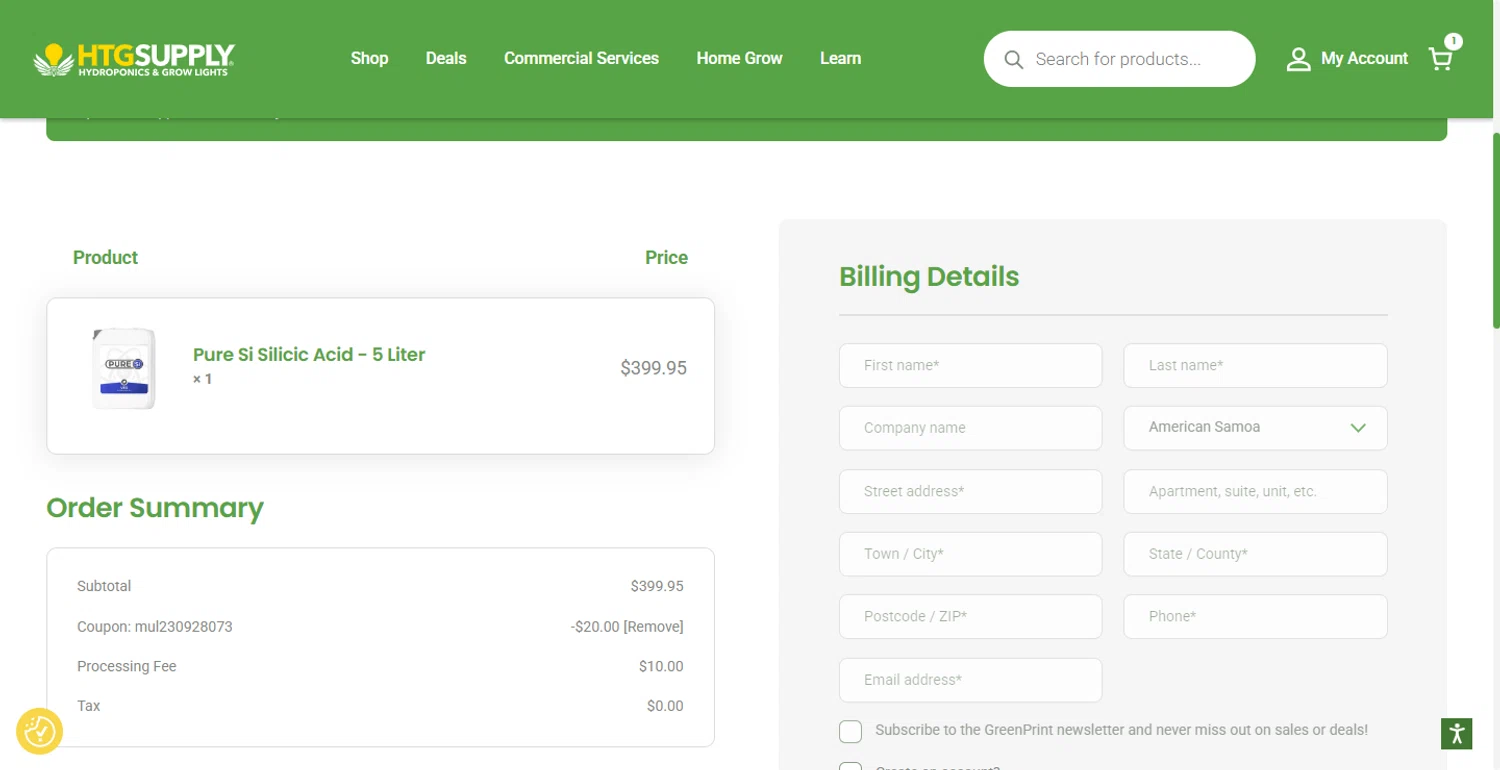Image resolution: width=1500 pixels, height=770 pixels.
Task: Click the page vertical scrollbar
Action: click(x=1495, y=230)
